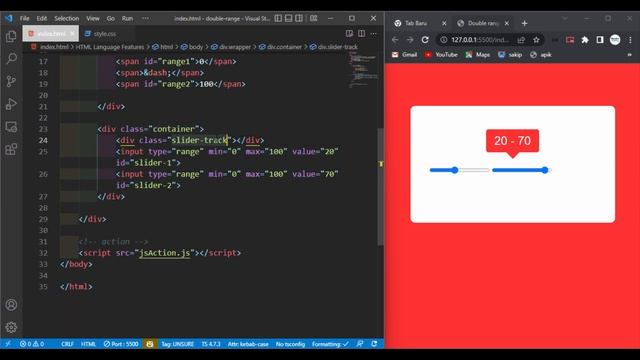Click the right slider thumb at 70
This screenshot has width=640, height=360.
point(545,170)
